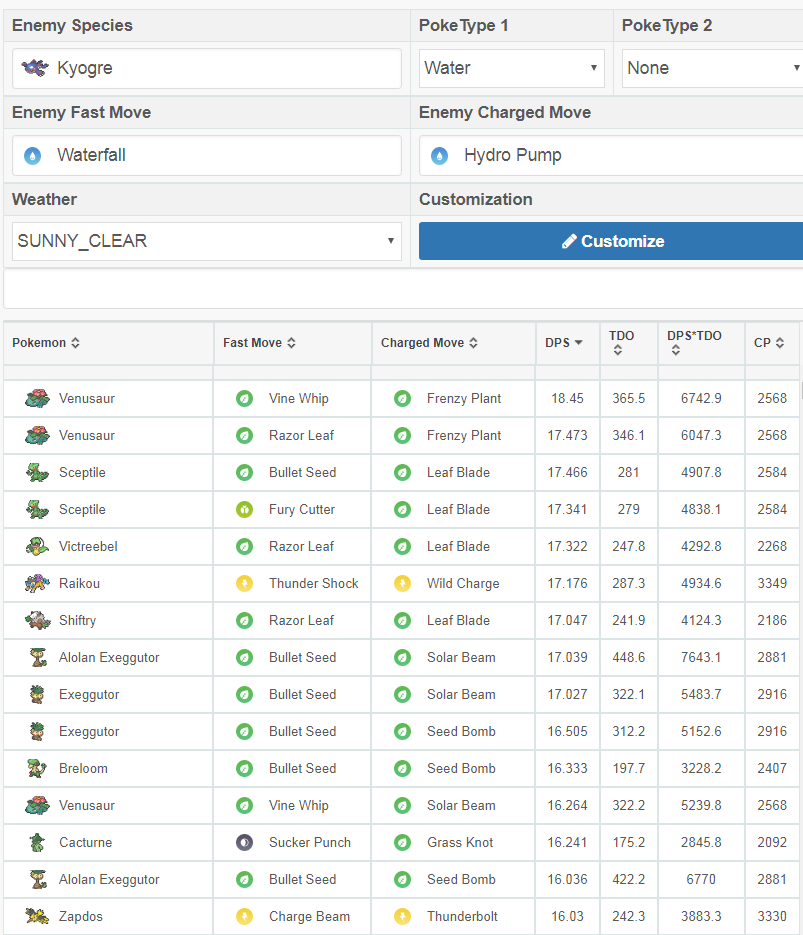This screenshot has width=803, height=935.
Task: Click the 7643.1 DPS*TDO value
Action: (701, 658)
